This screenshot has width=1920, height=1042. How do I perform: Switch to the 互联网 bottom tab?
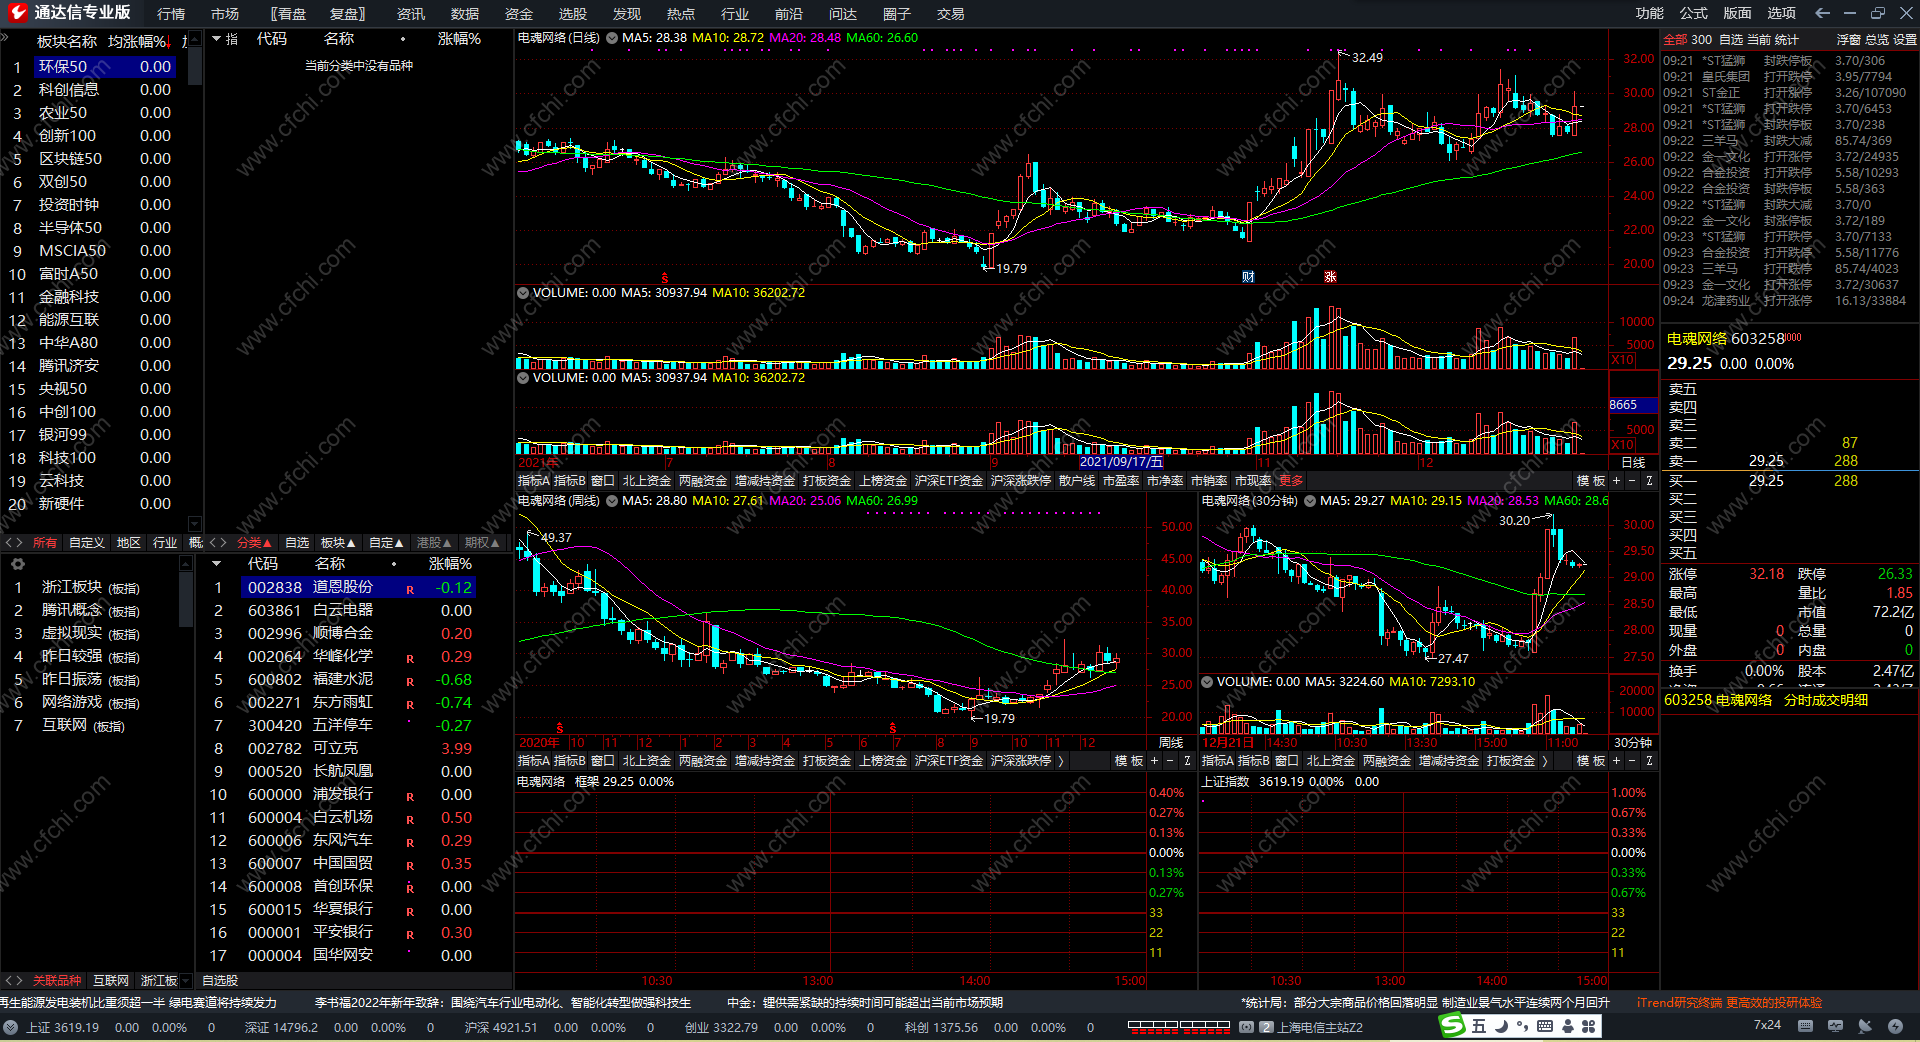pyautogui.click(x=111, y=981)
